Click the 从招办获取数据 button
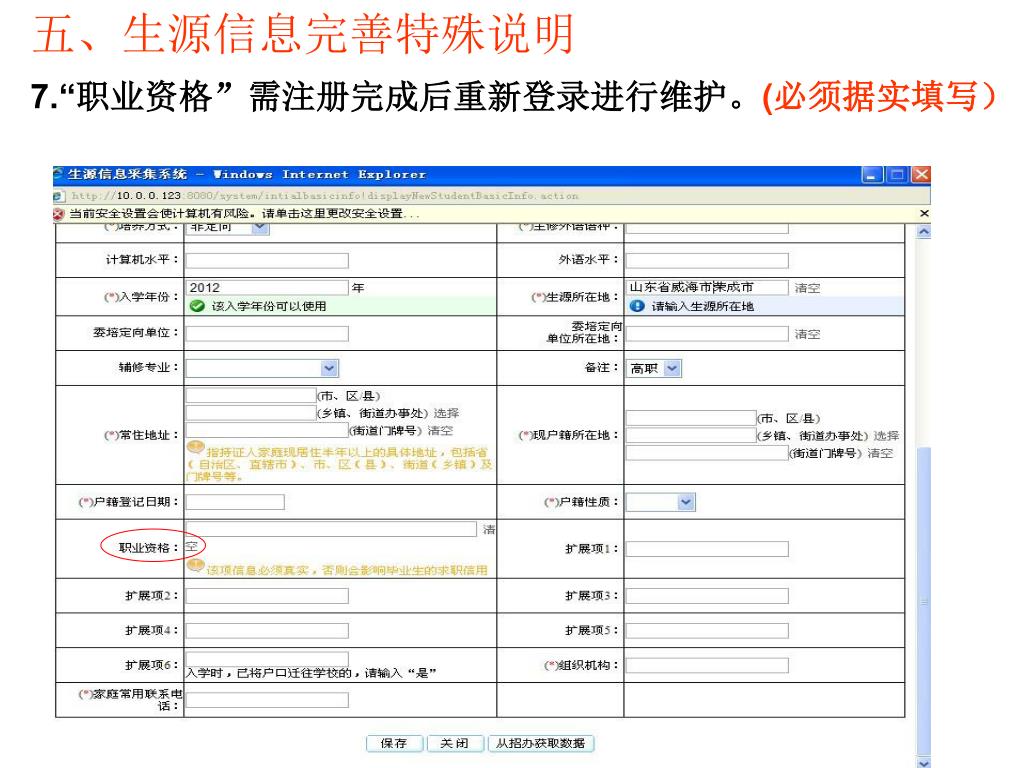 tap(541, 743)
